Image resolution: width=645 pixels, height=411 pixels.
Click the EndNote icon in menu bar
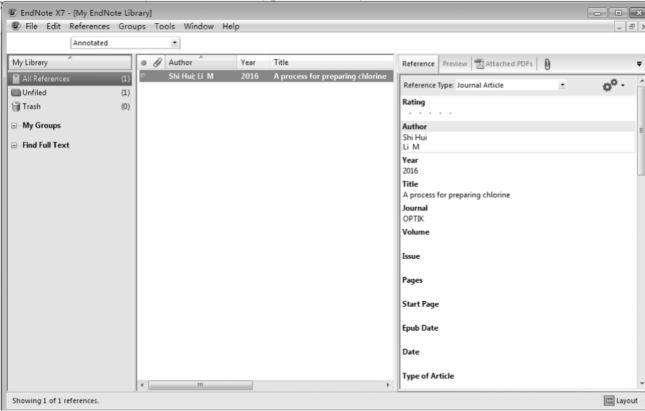click(x=16, y=26)
